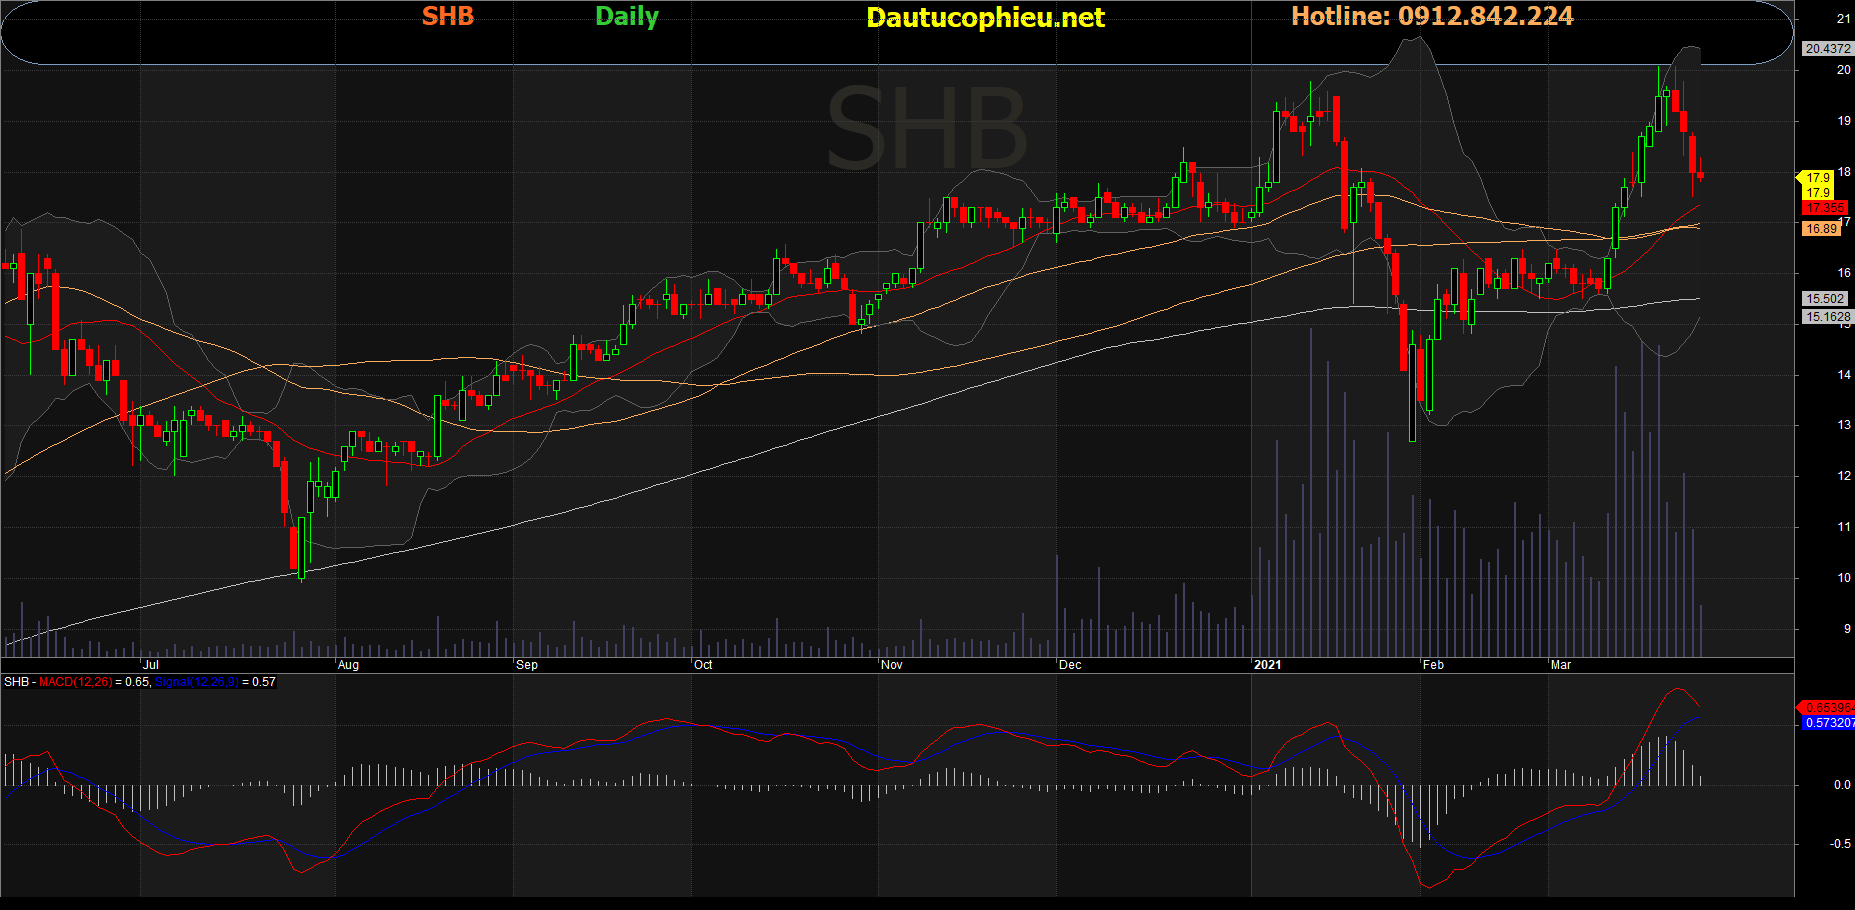The image size is (1855, 910).
Task: Click the Nov marker on time axis
Action: (x=892, y=665)
